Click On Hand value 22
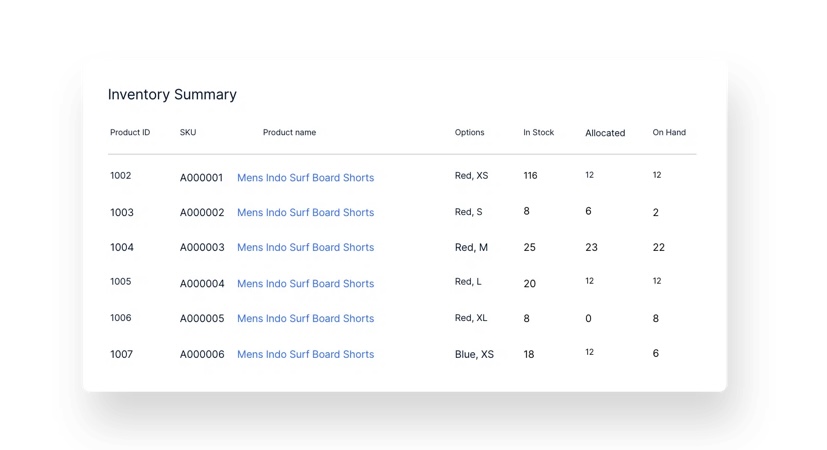 [659, 247]
